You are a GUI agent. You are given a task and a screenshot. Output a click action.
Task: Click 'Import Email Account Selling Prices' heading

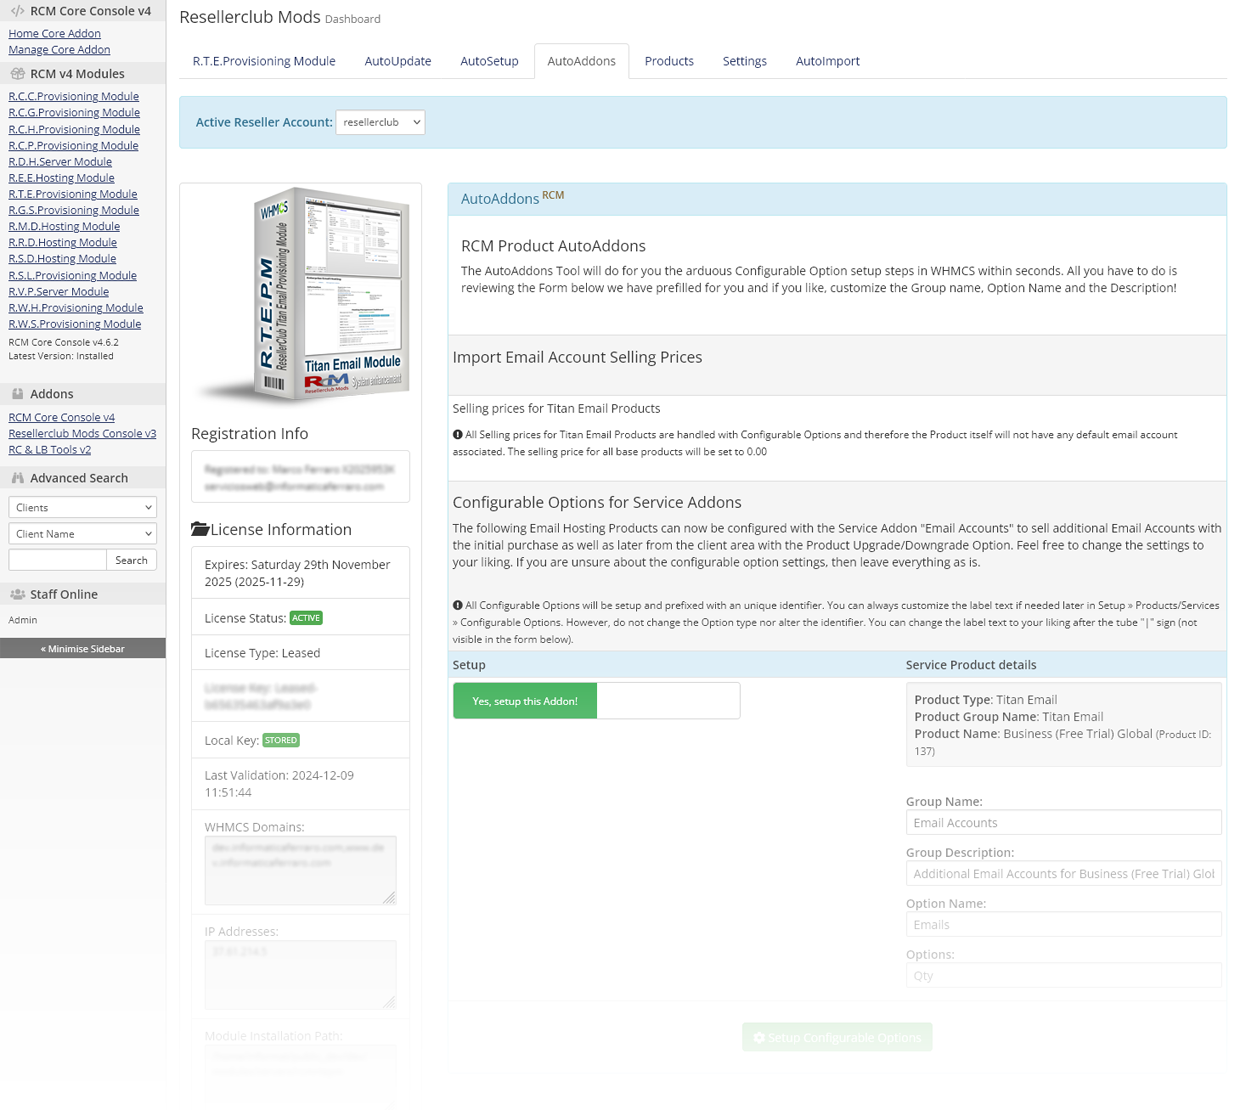pyautogui.click(x=577, y=357)
